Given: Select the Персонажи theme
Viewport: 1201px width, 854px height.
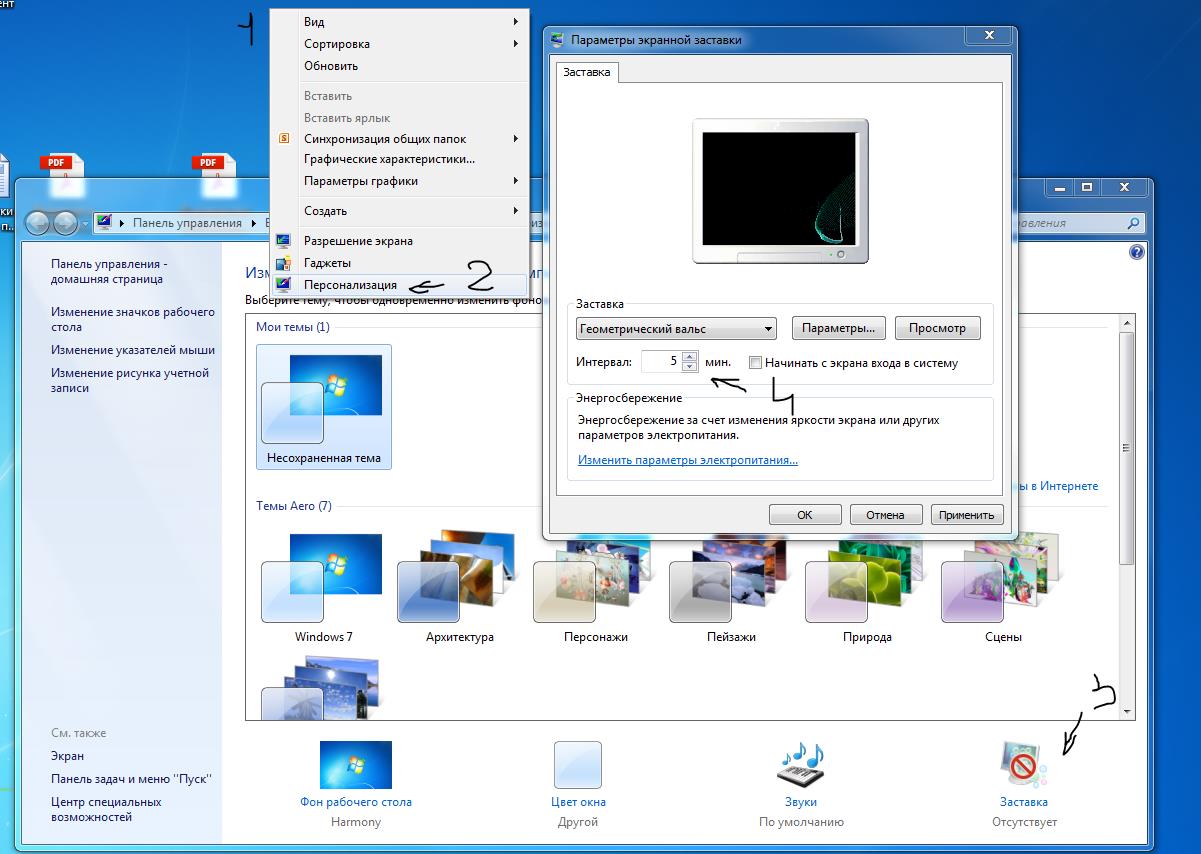Looking at the screenshot, I should pos(596,588).
